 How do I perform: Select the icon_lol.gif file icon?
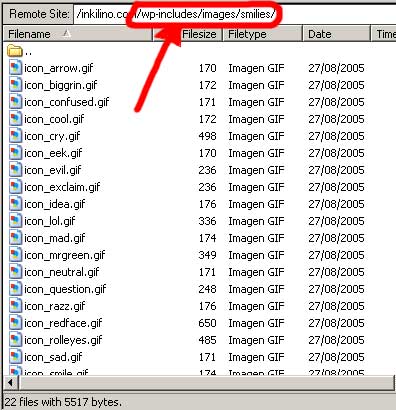tap(15, 221)
